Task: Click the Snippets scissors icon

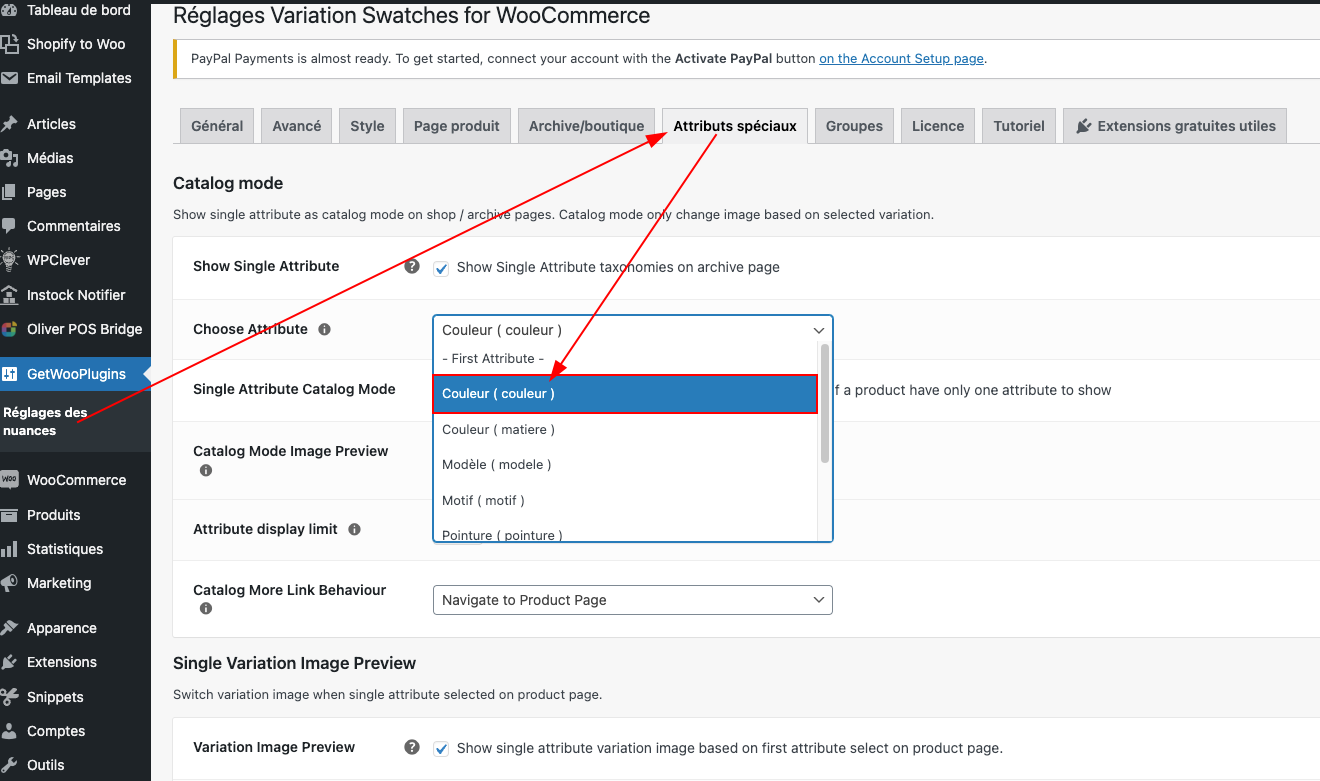Action: [9, 697]
